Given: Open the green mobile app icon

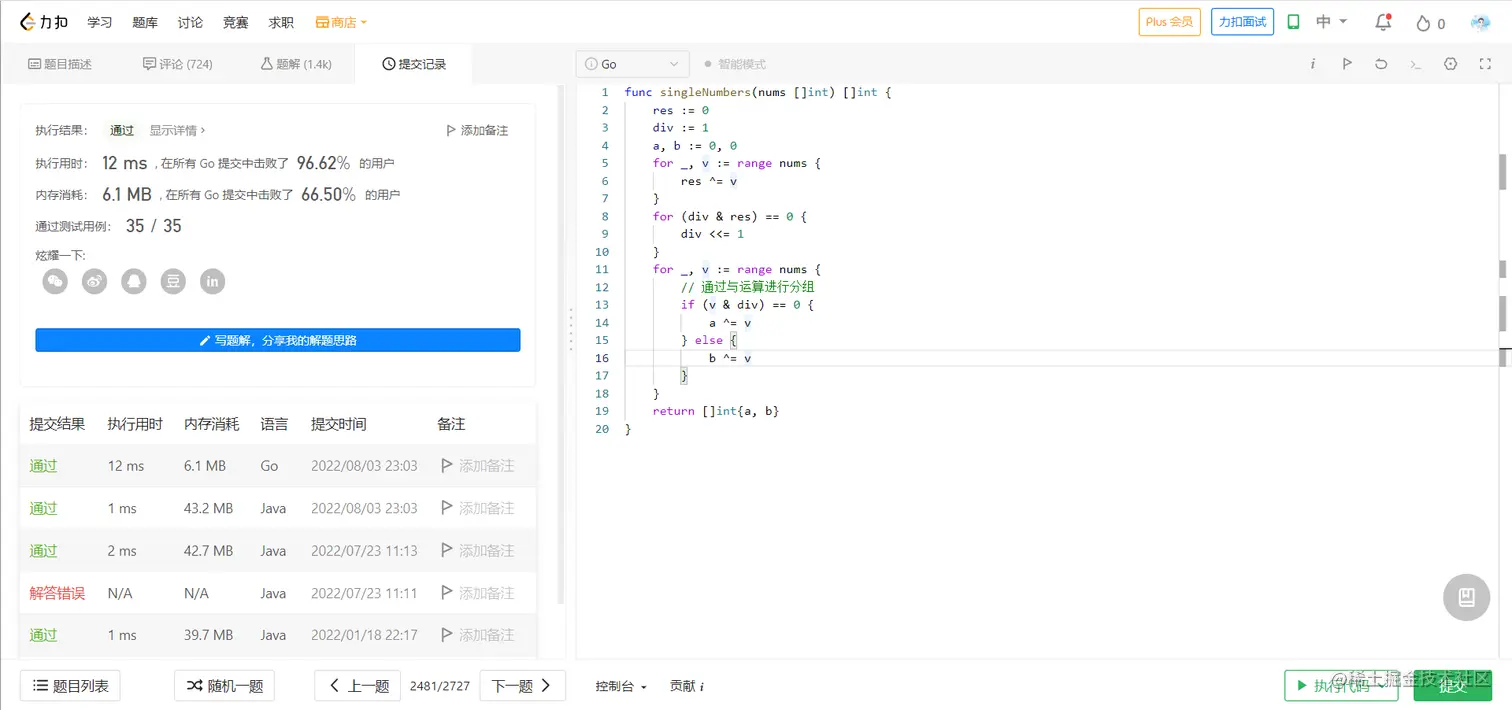Looking at the screenshot, I should pyautogui.click(x=1293, y=22).
